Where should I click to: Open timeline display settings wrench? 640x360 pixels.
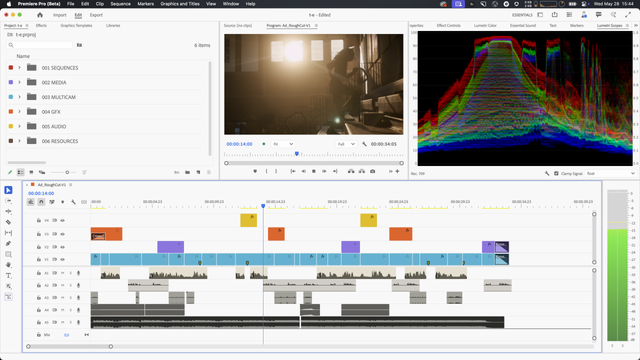pos(73,202)
